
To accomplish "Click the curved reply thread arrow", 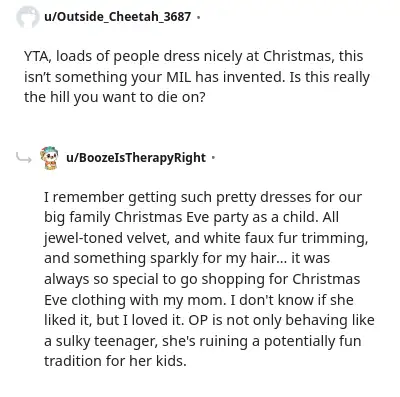I will click(x=24, y=158).
